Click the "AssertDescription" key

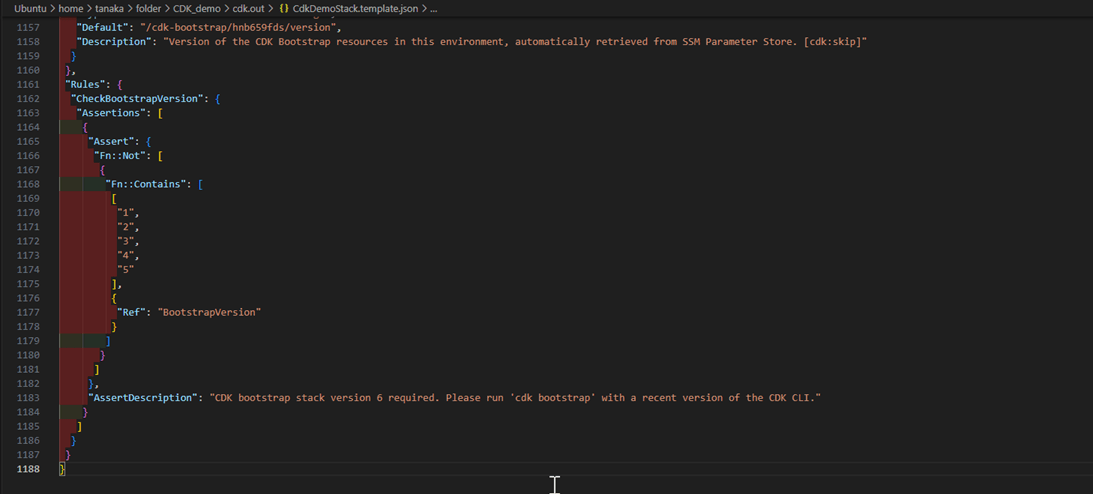pos(144,397)
